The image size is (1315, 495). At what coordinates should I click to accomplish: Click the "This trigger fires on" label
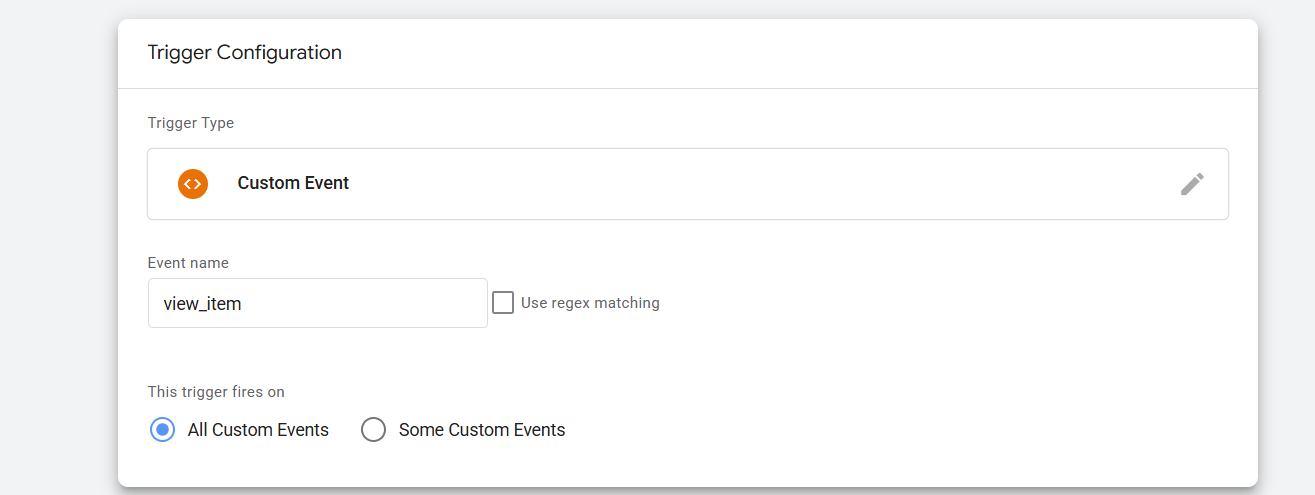(x=223, y=392)
